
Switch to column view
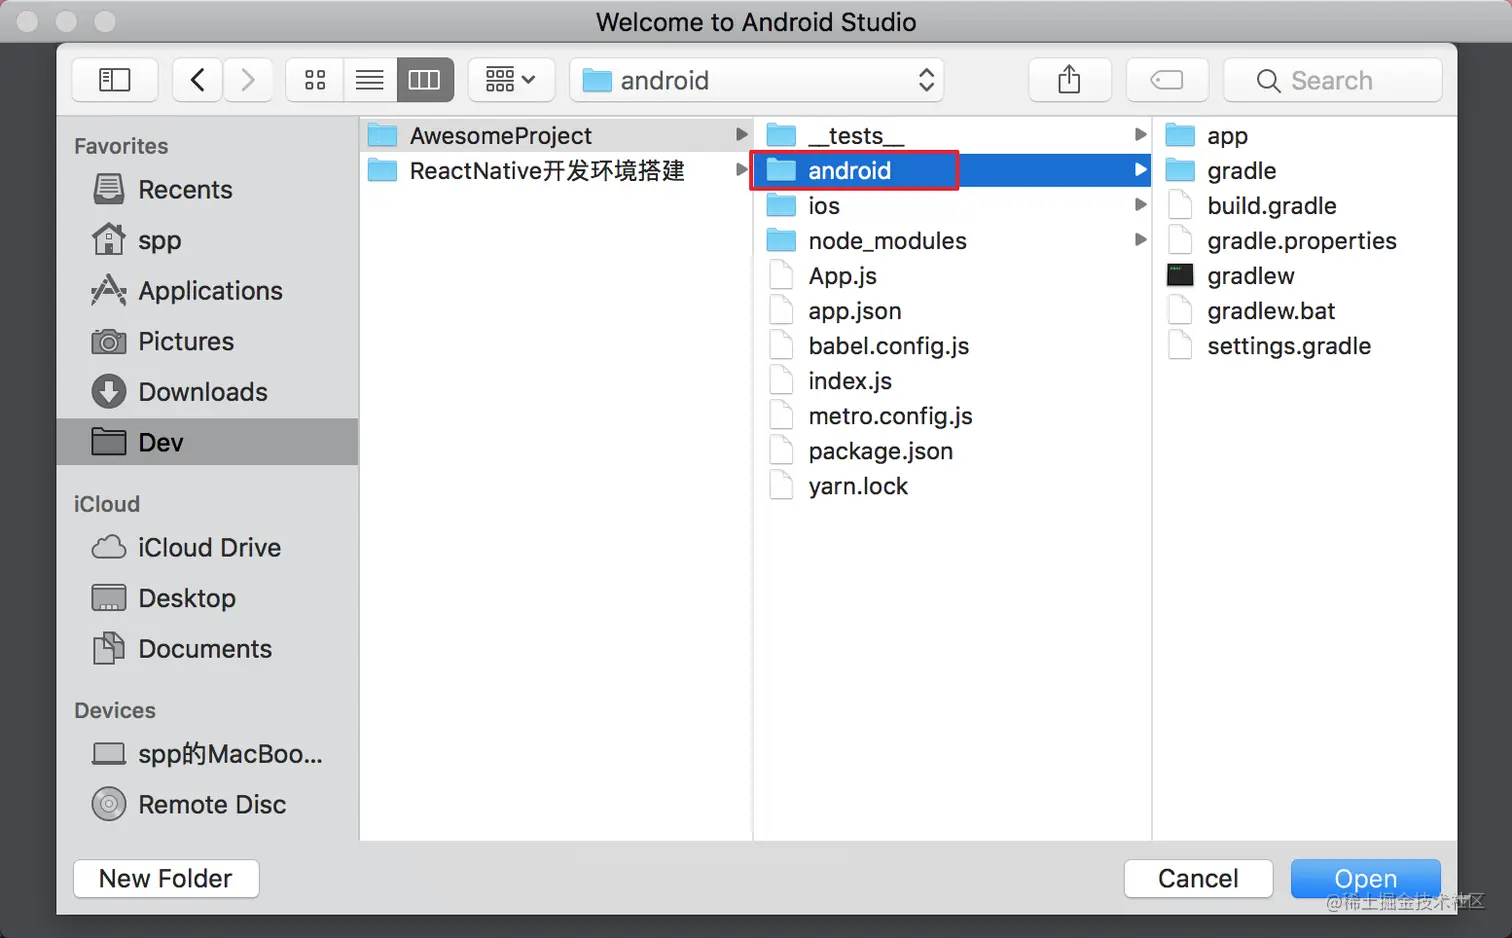(425, 80)
